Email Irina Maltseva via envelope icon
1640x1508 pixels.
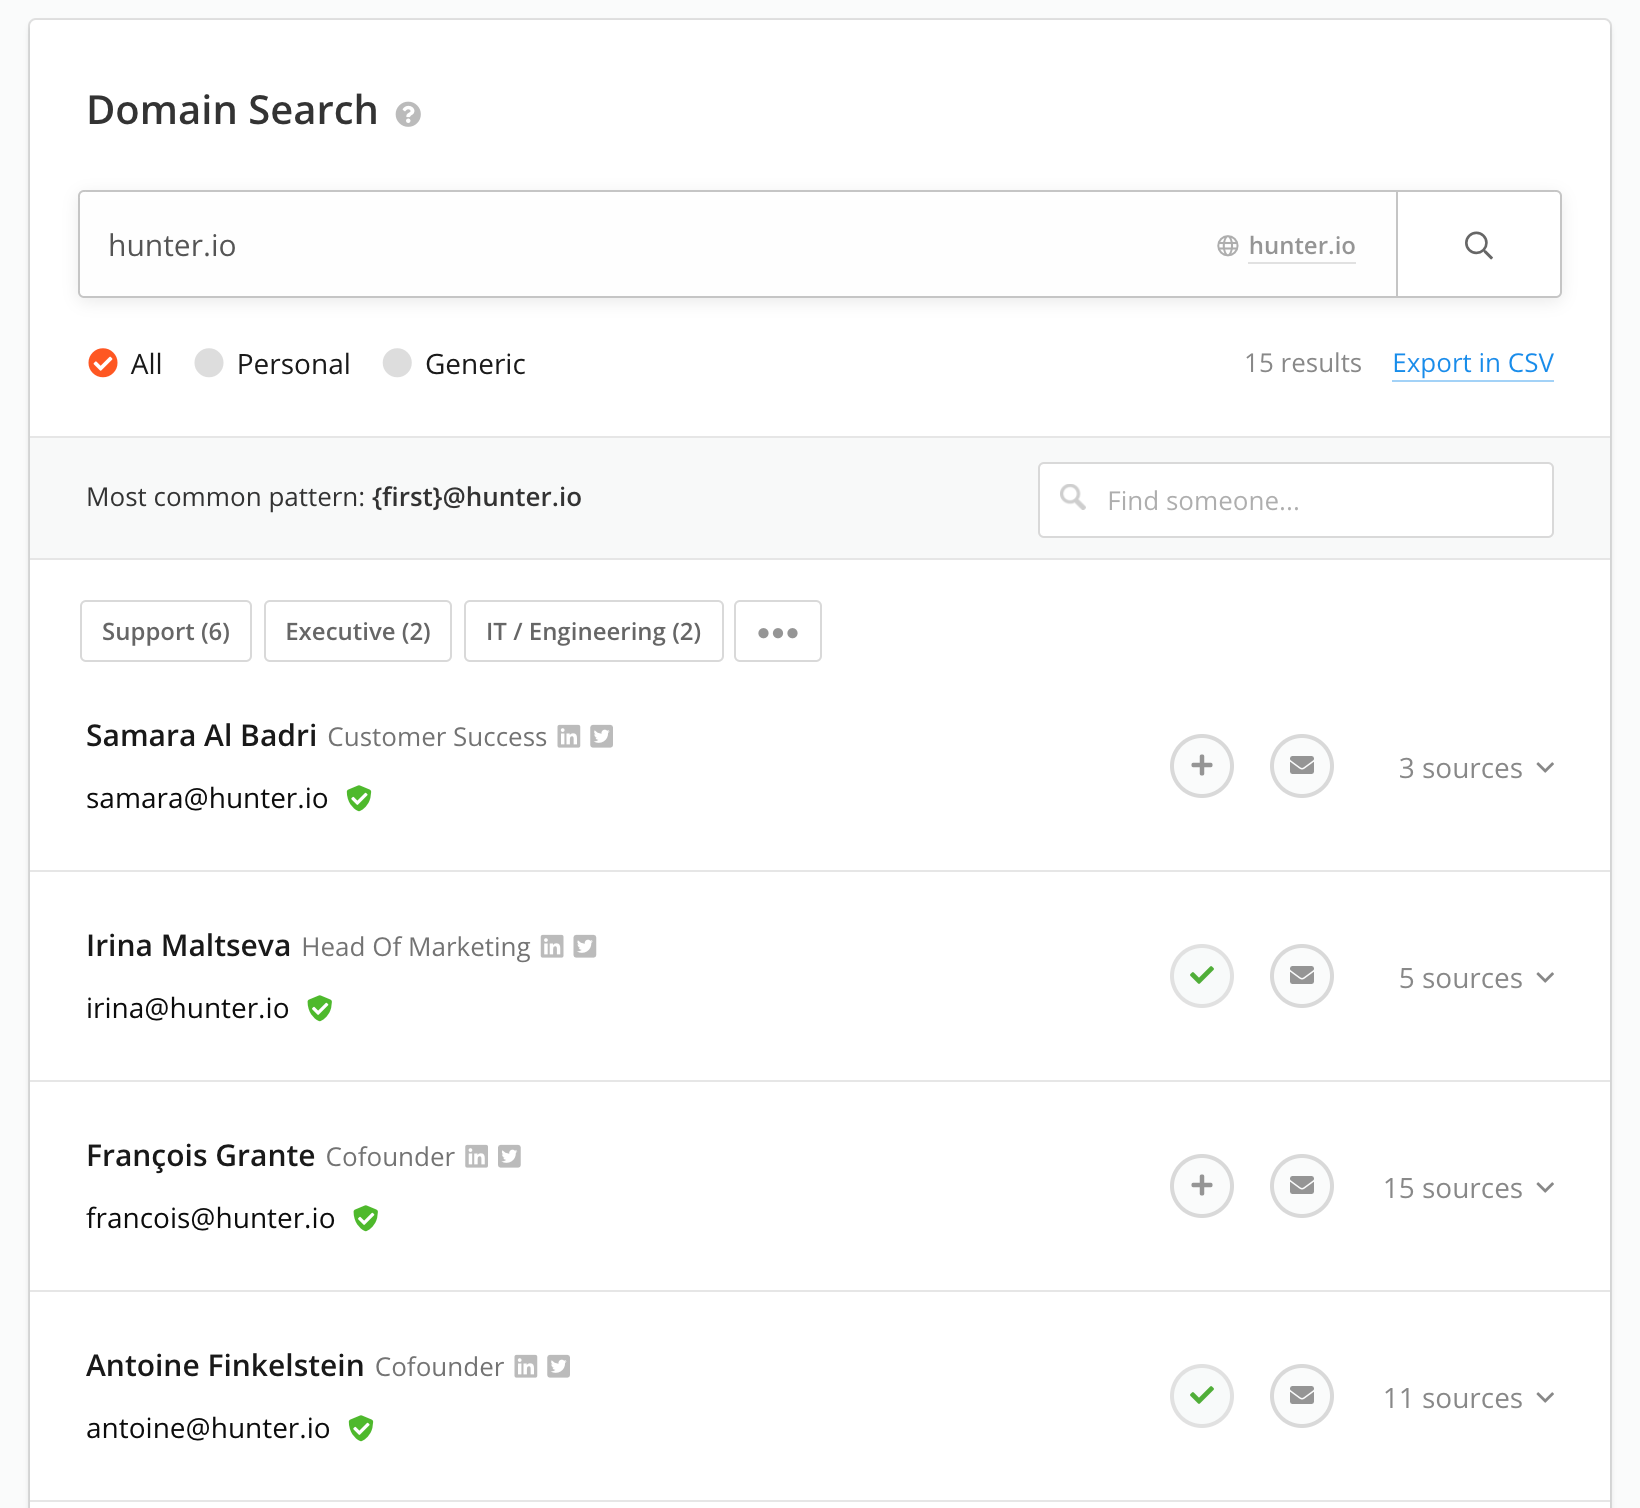point(1302,976)
